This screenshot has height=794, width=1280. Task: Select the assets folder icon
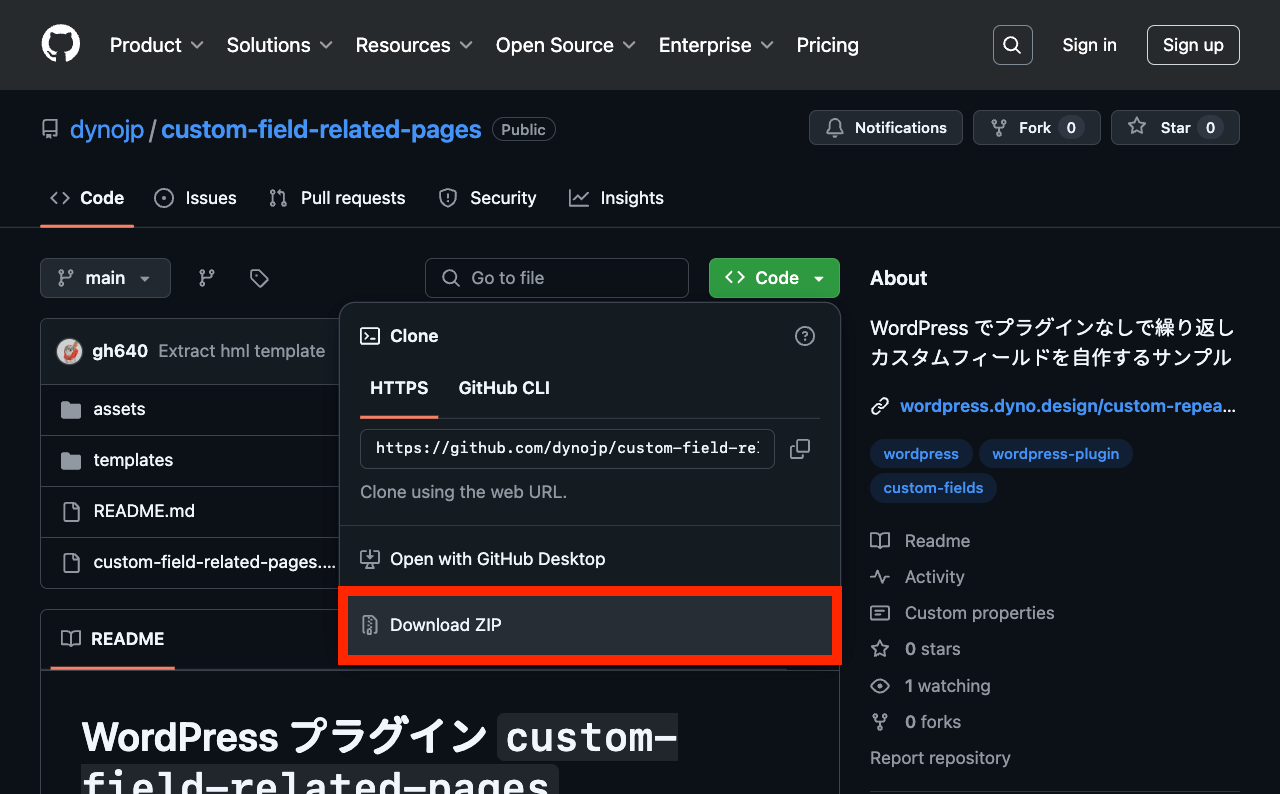tap(71, 409)
